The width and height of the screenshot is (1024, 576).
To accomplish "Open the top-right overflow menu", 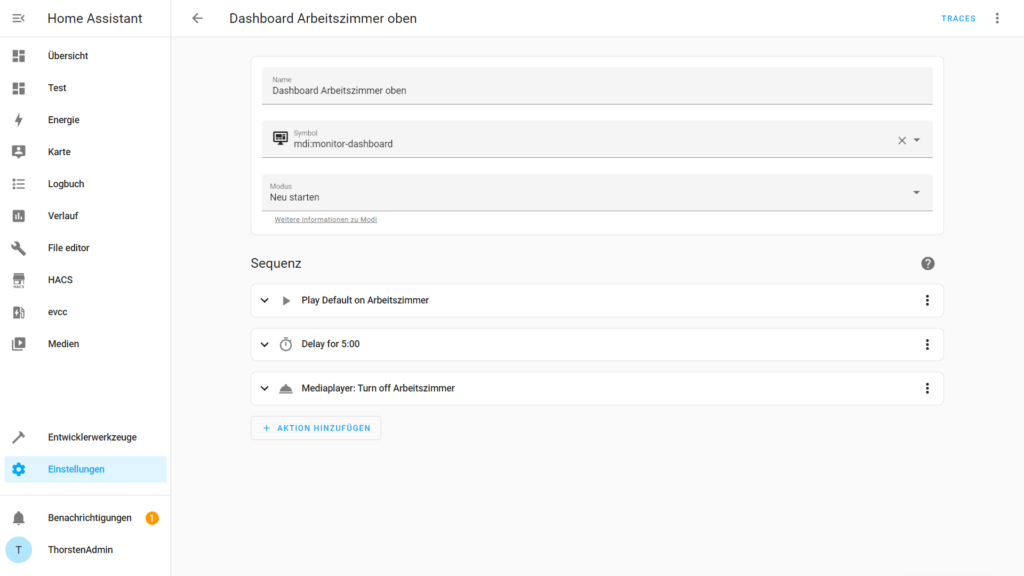I will [996, 18].
